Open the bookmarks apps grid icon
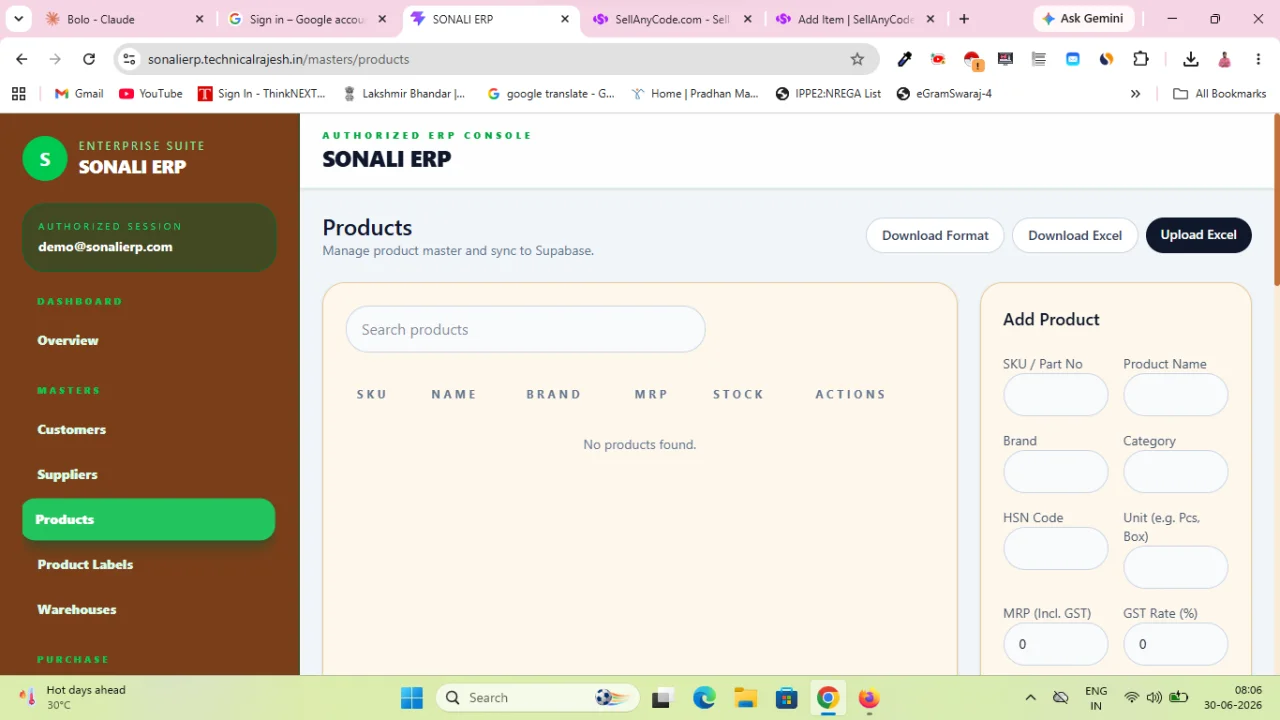Screen dimensions: 1280x720 [x=18, y=94]
